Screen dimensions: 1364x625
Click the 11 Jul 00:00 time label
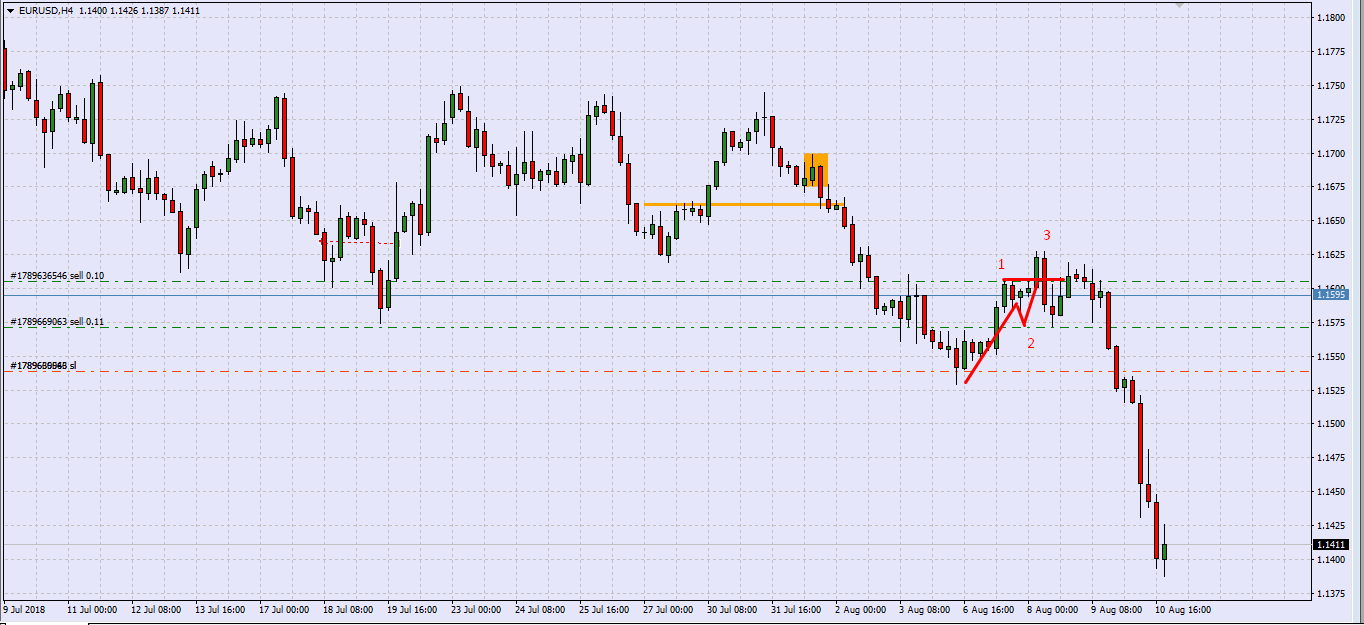(94, 608)
